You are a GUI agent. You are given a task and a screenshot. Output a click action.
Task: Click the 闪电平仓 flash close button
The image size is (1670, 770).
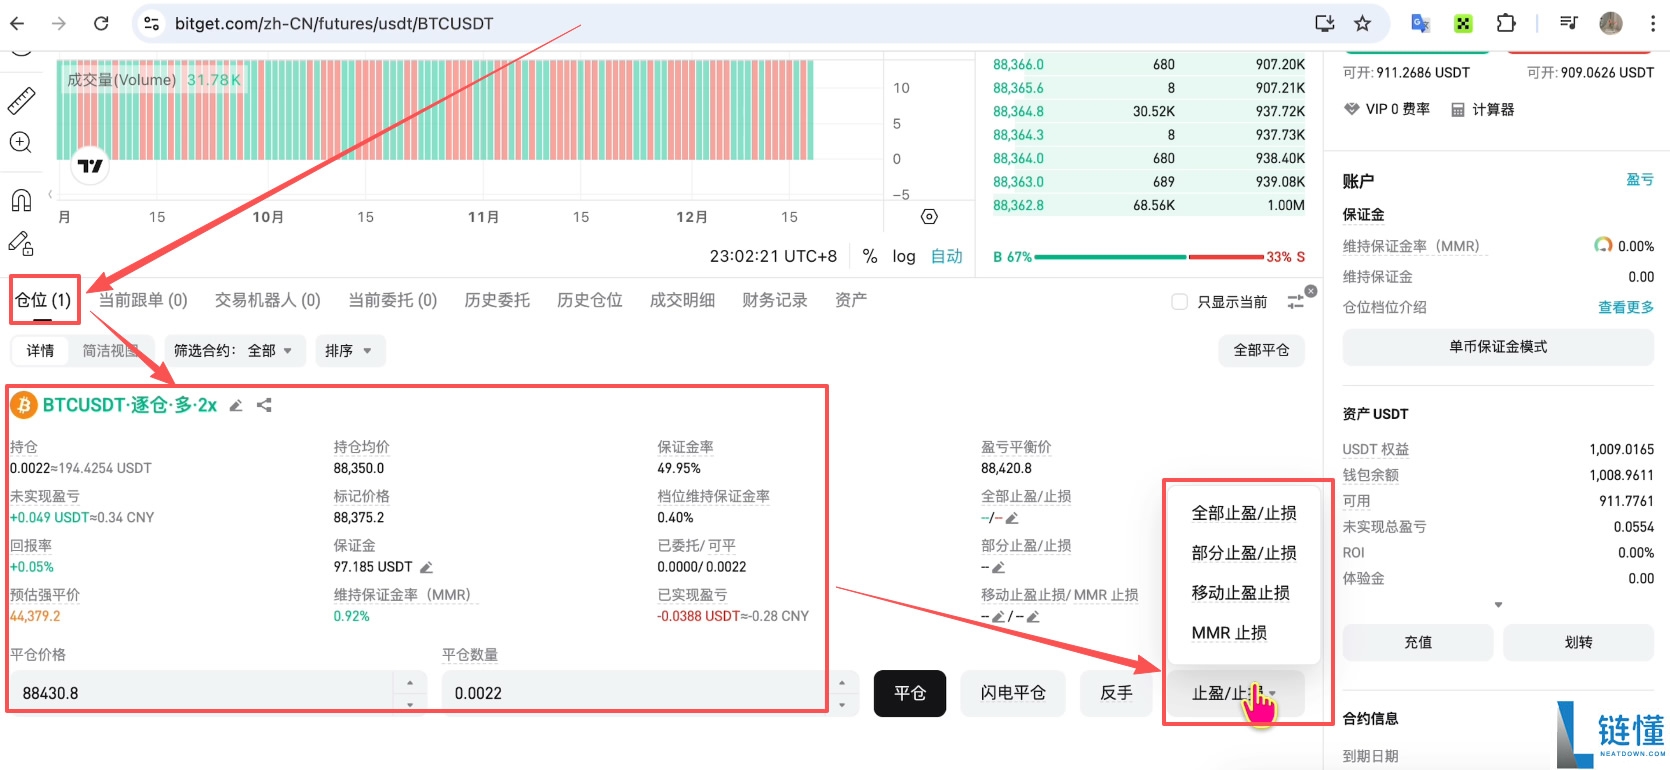(1013, 693)
